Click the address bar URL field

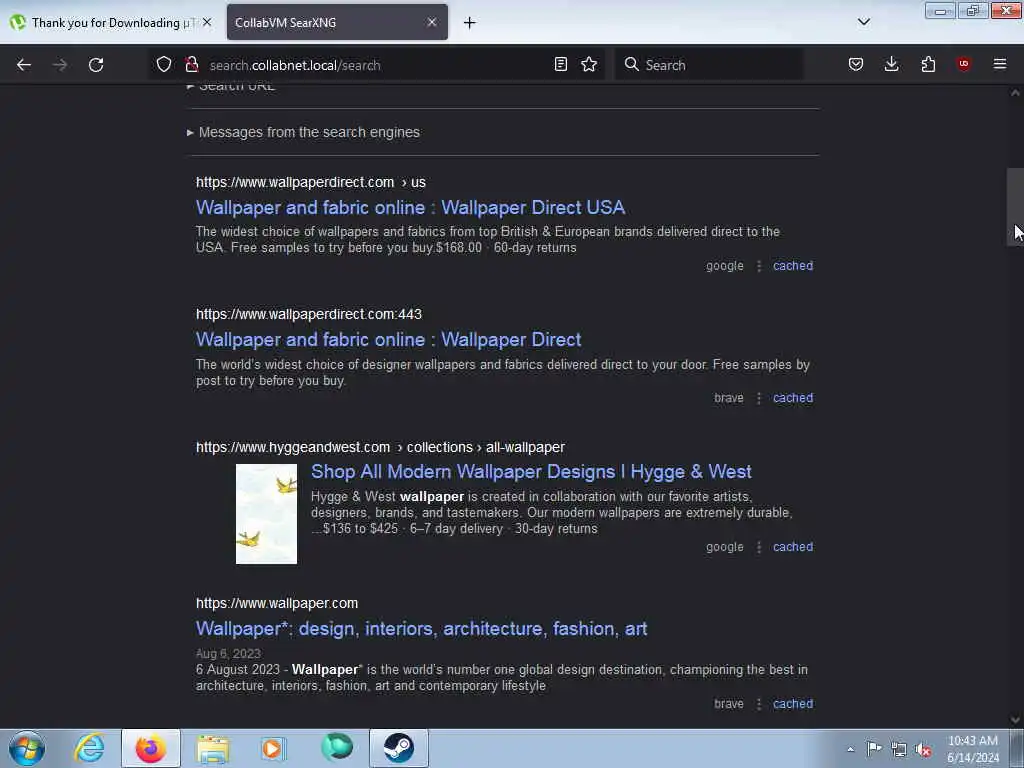coord(376,65)
